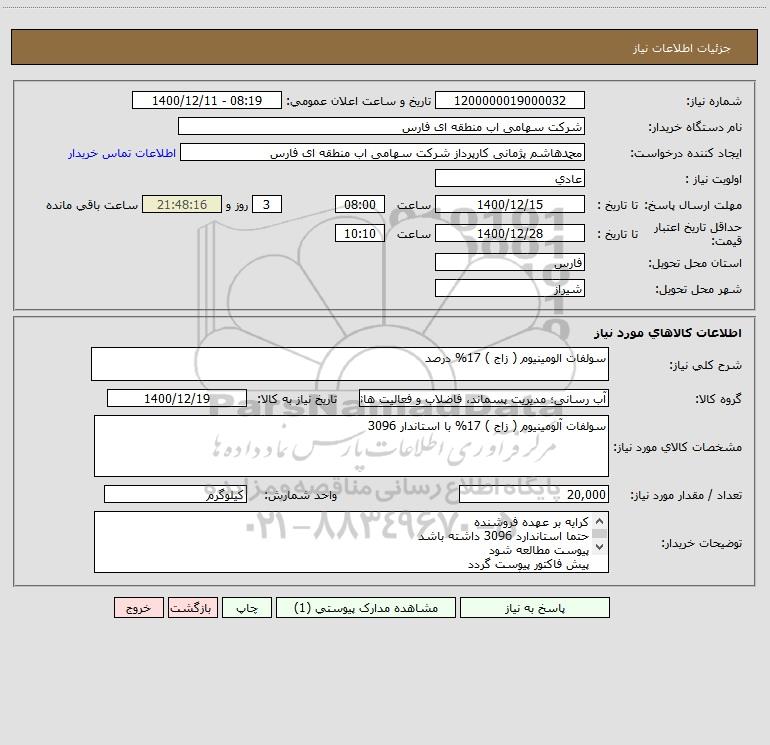770x745 pixels.
Task: Click the priority field عادي
Action: point(510,178)
